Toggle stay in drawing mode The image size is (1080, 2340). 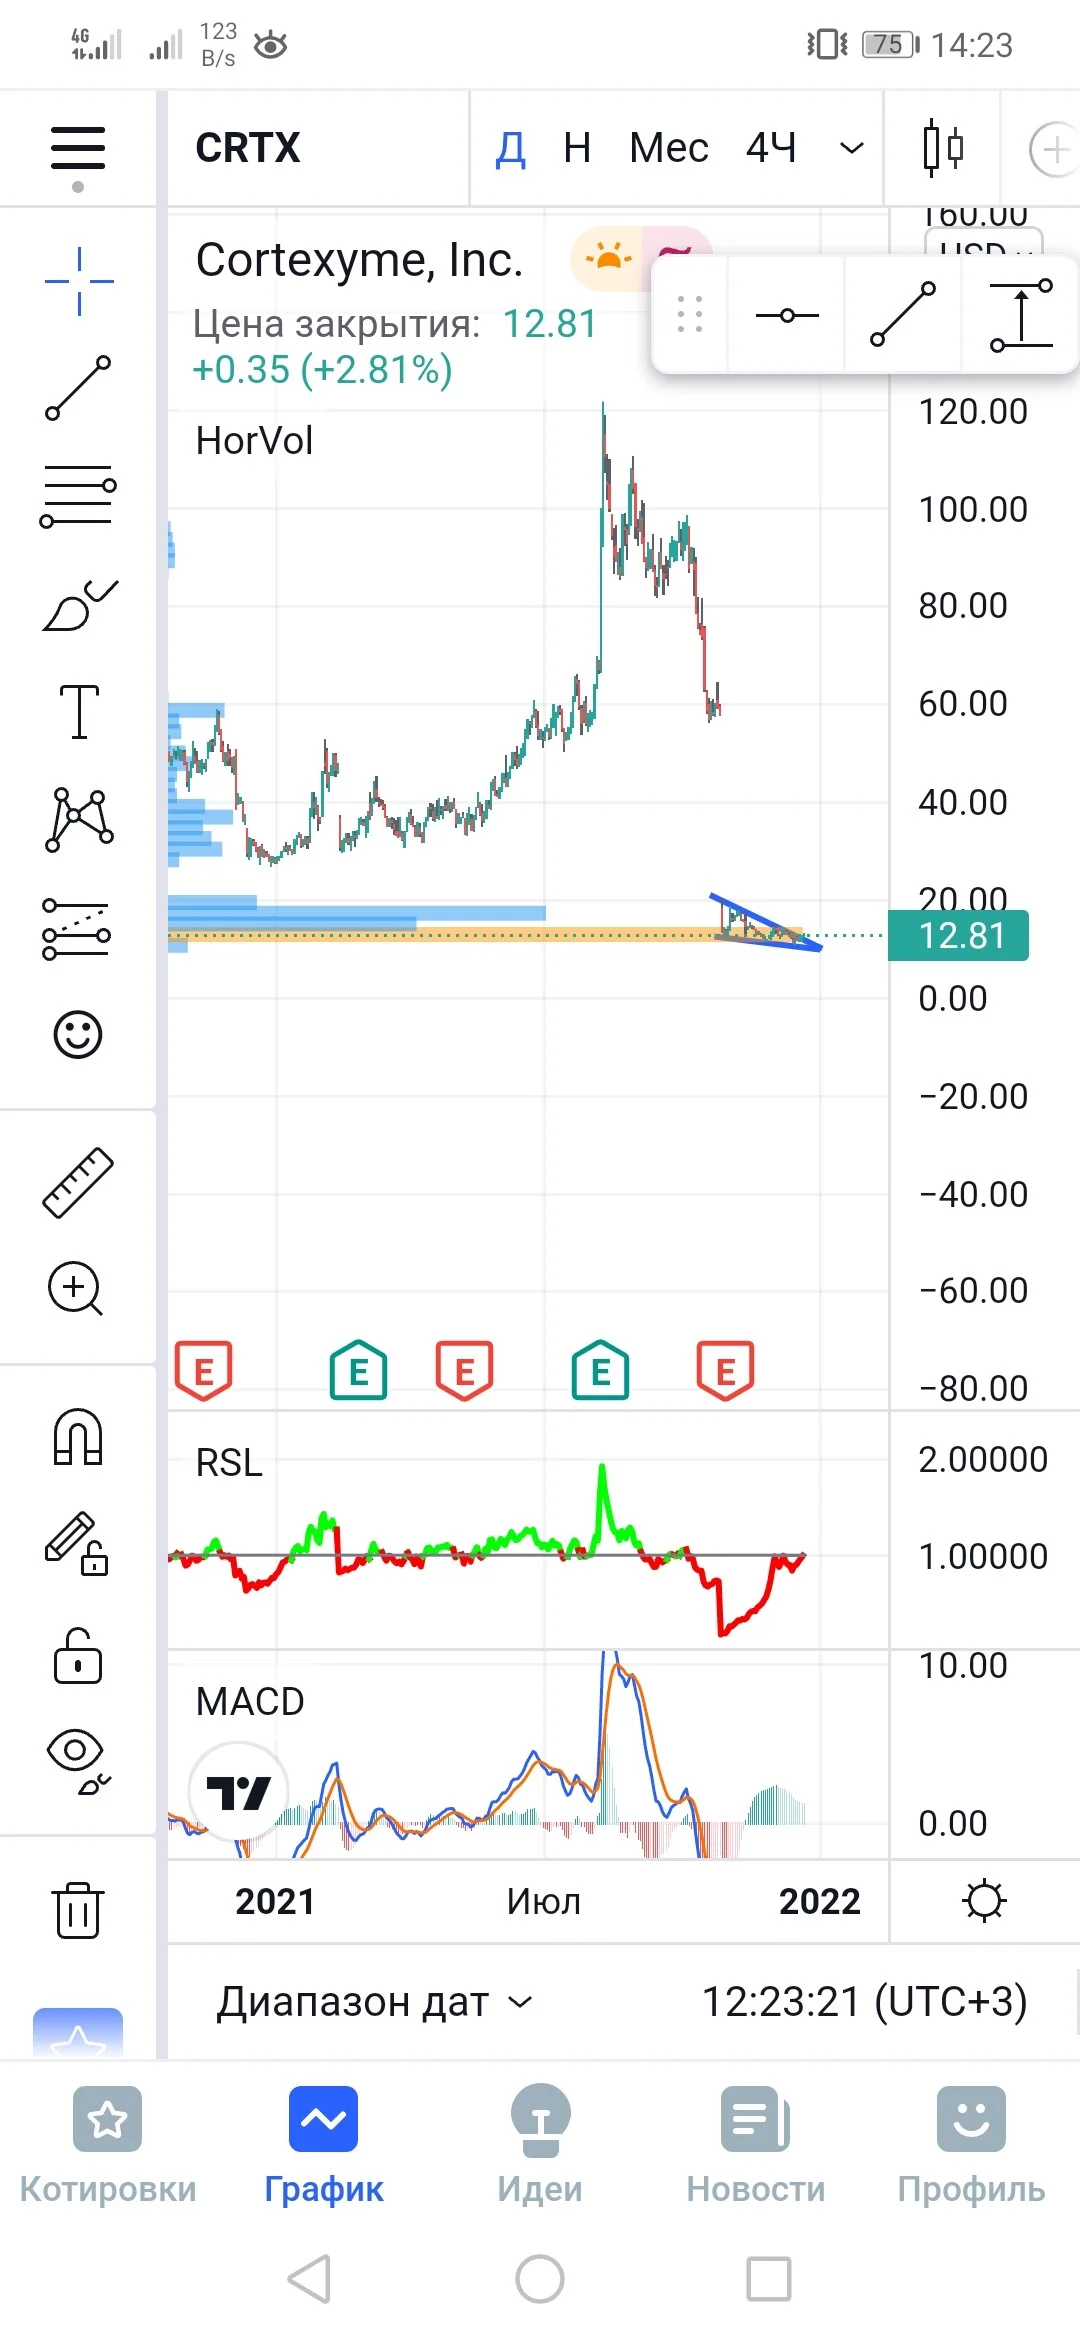click(77, 1543)
